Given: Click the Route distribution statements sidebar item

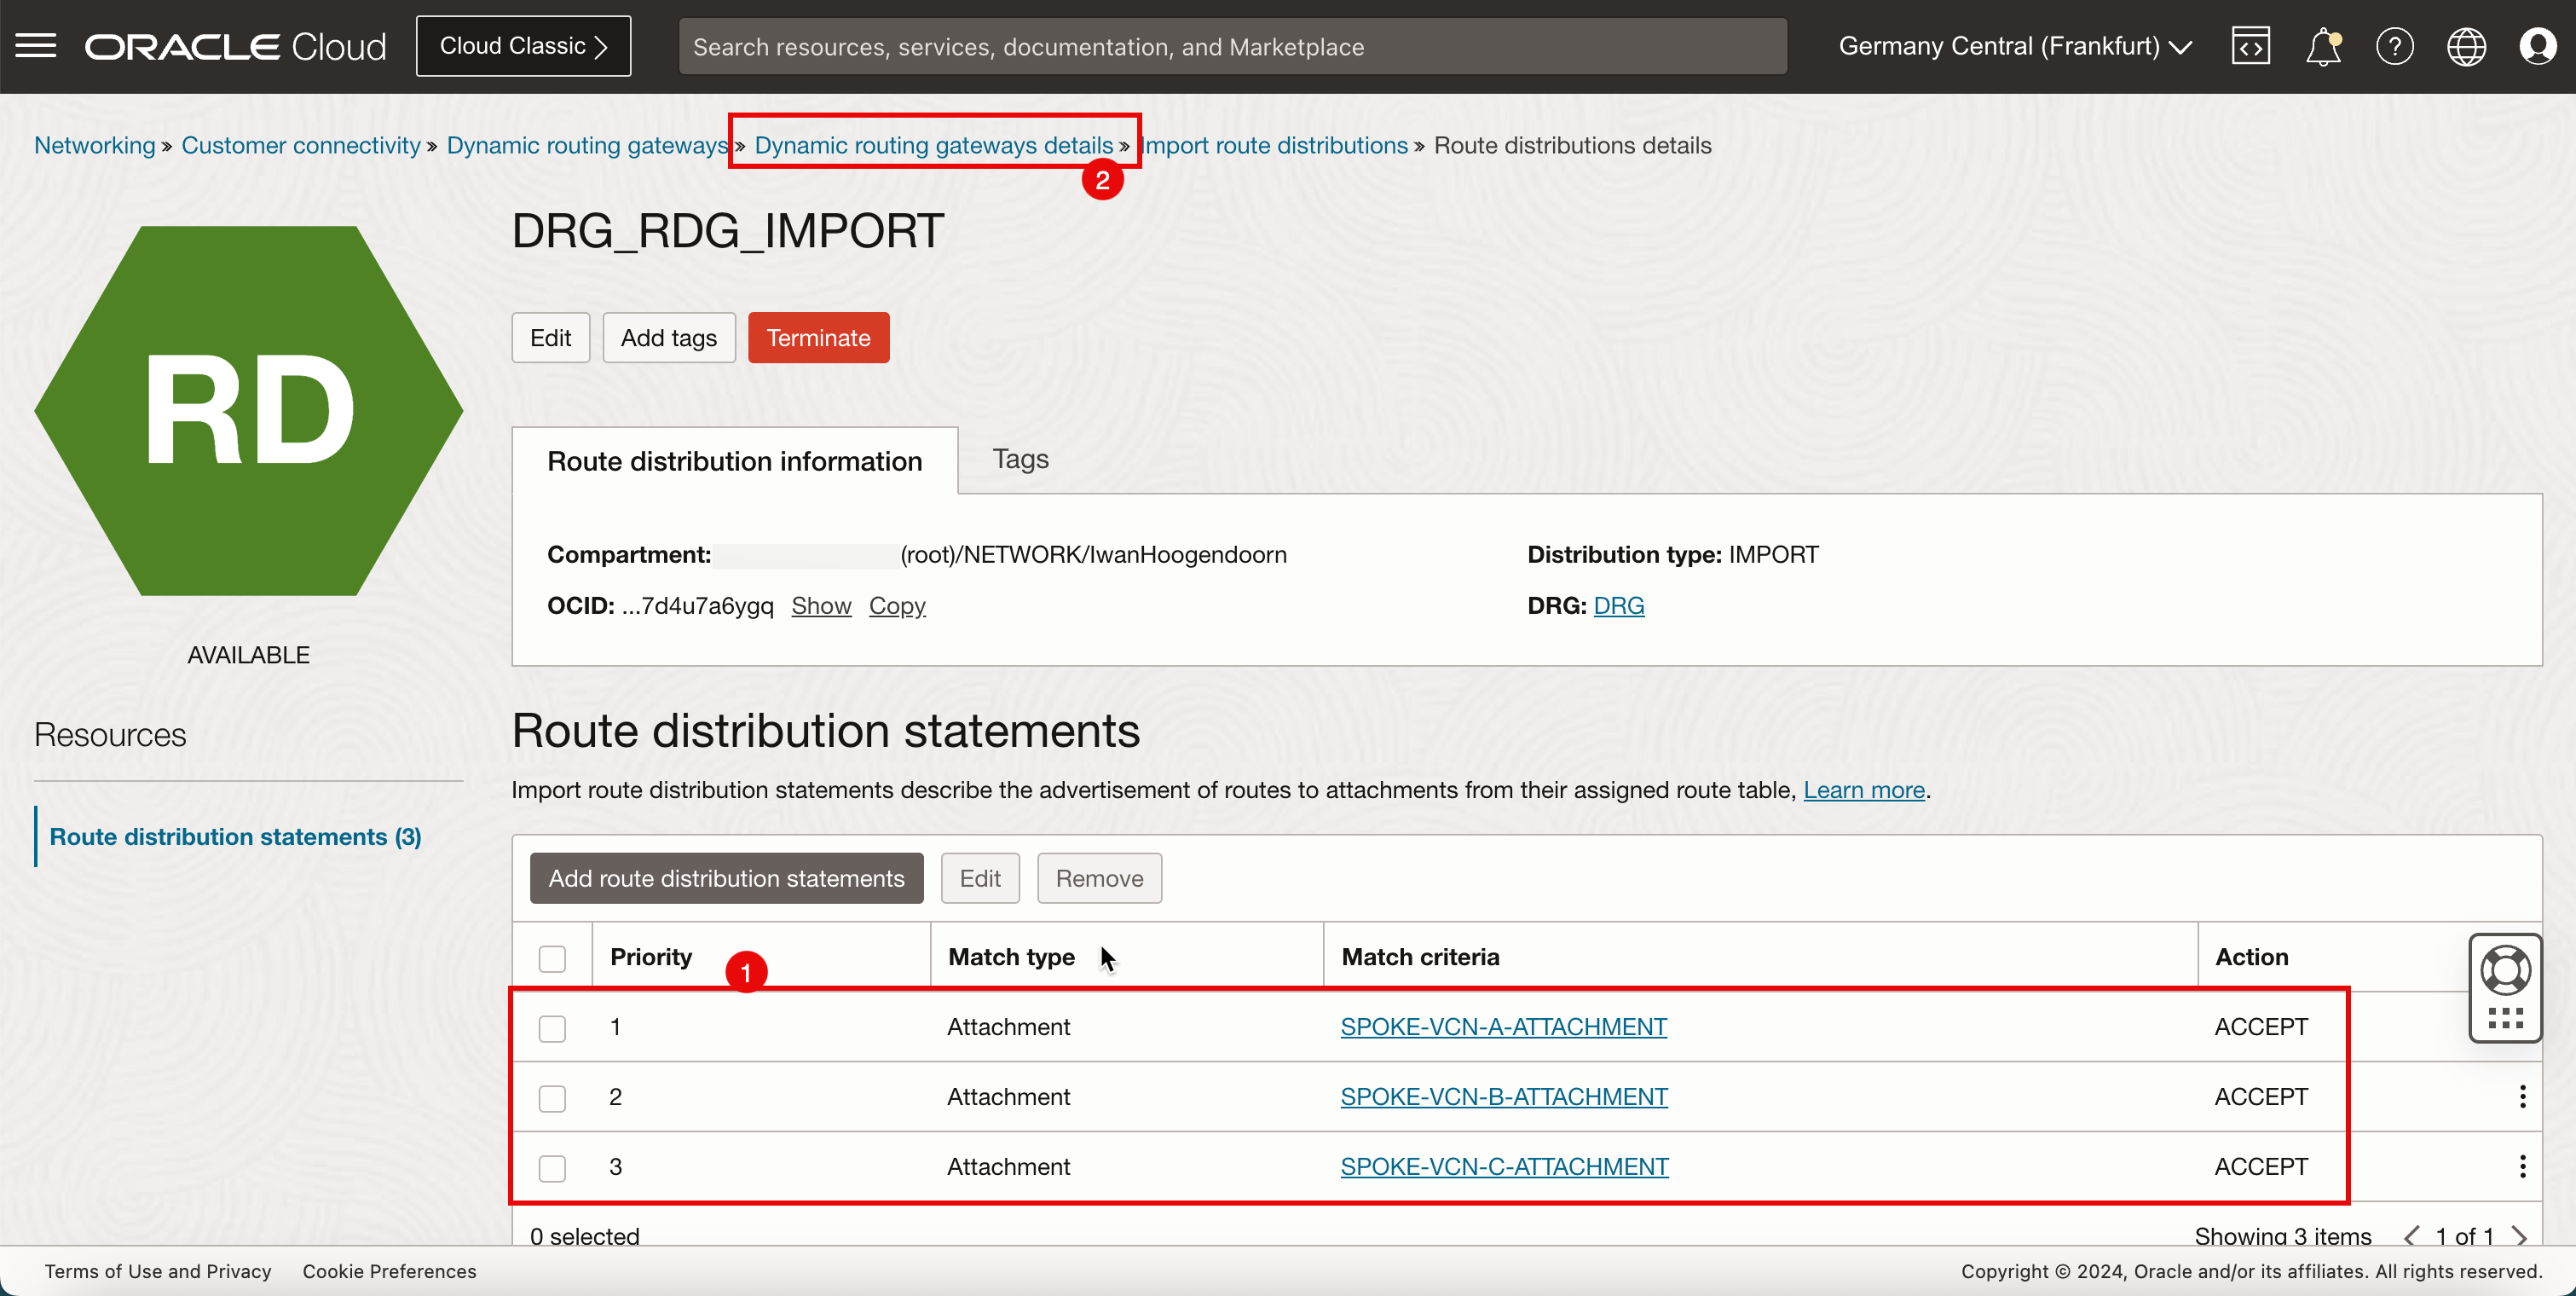Looking at the screenshot, I should click(x=234, y=835).
